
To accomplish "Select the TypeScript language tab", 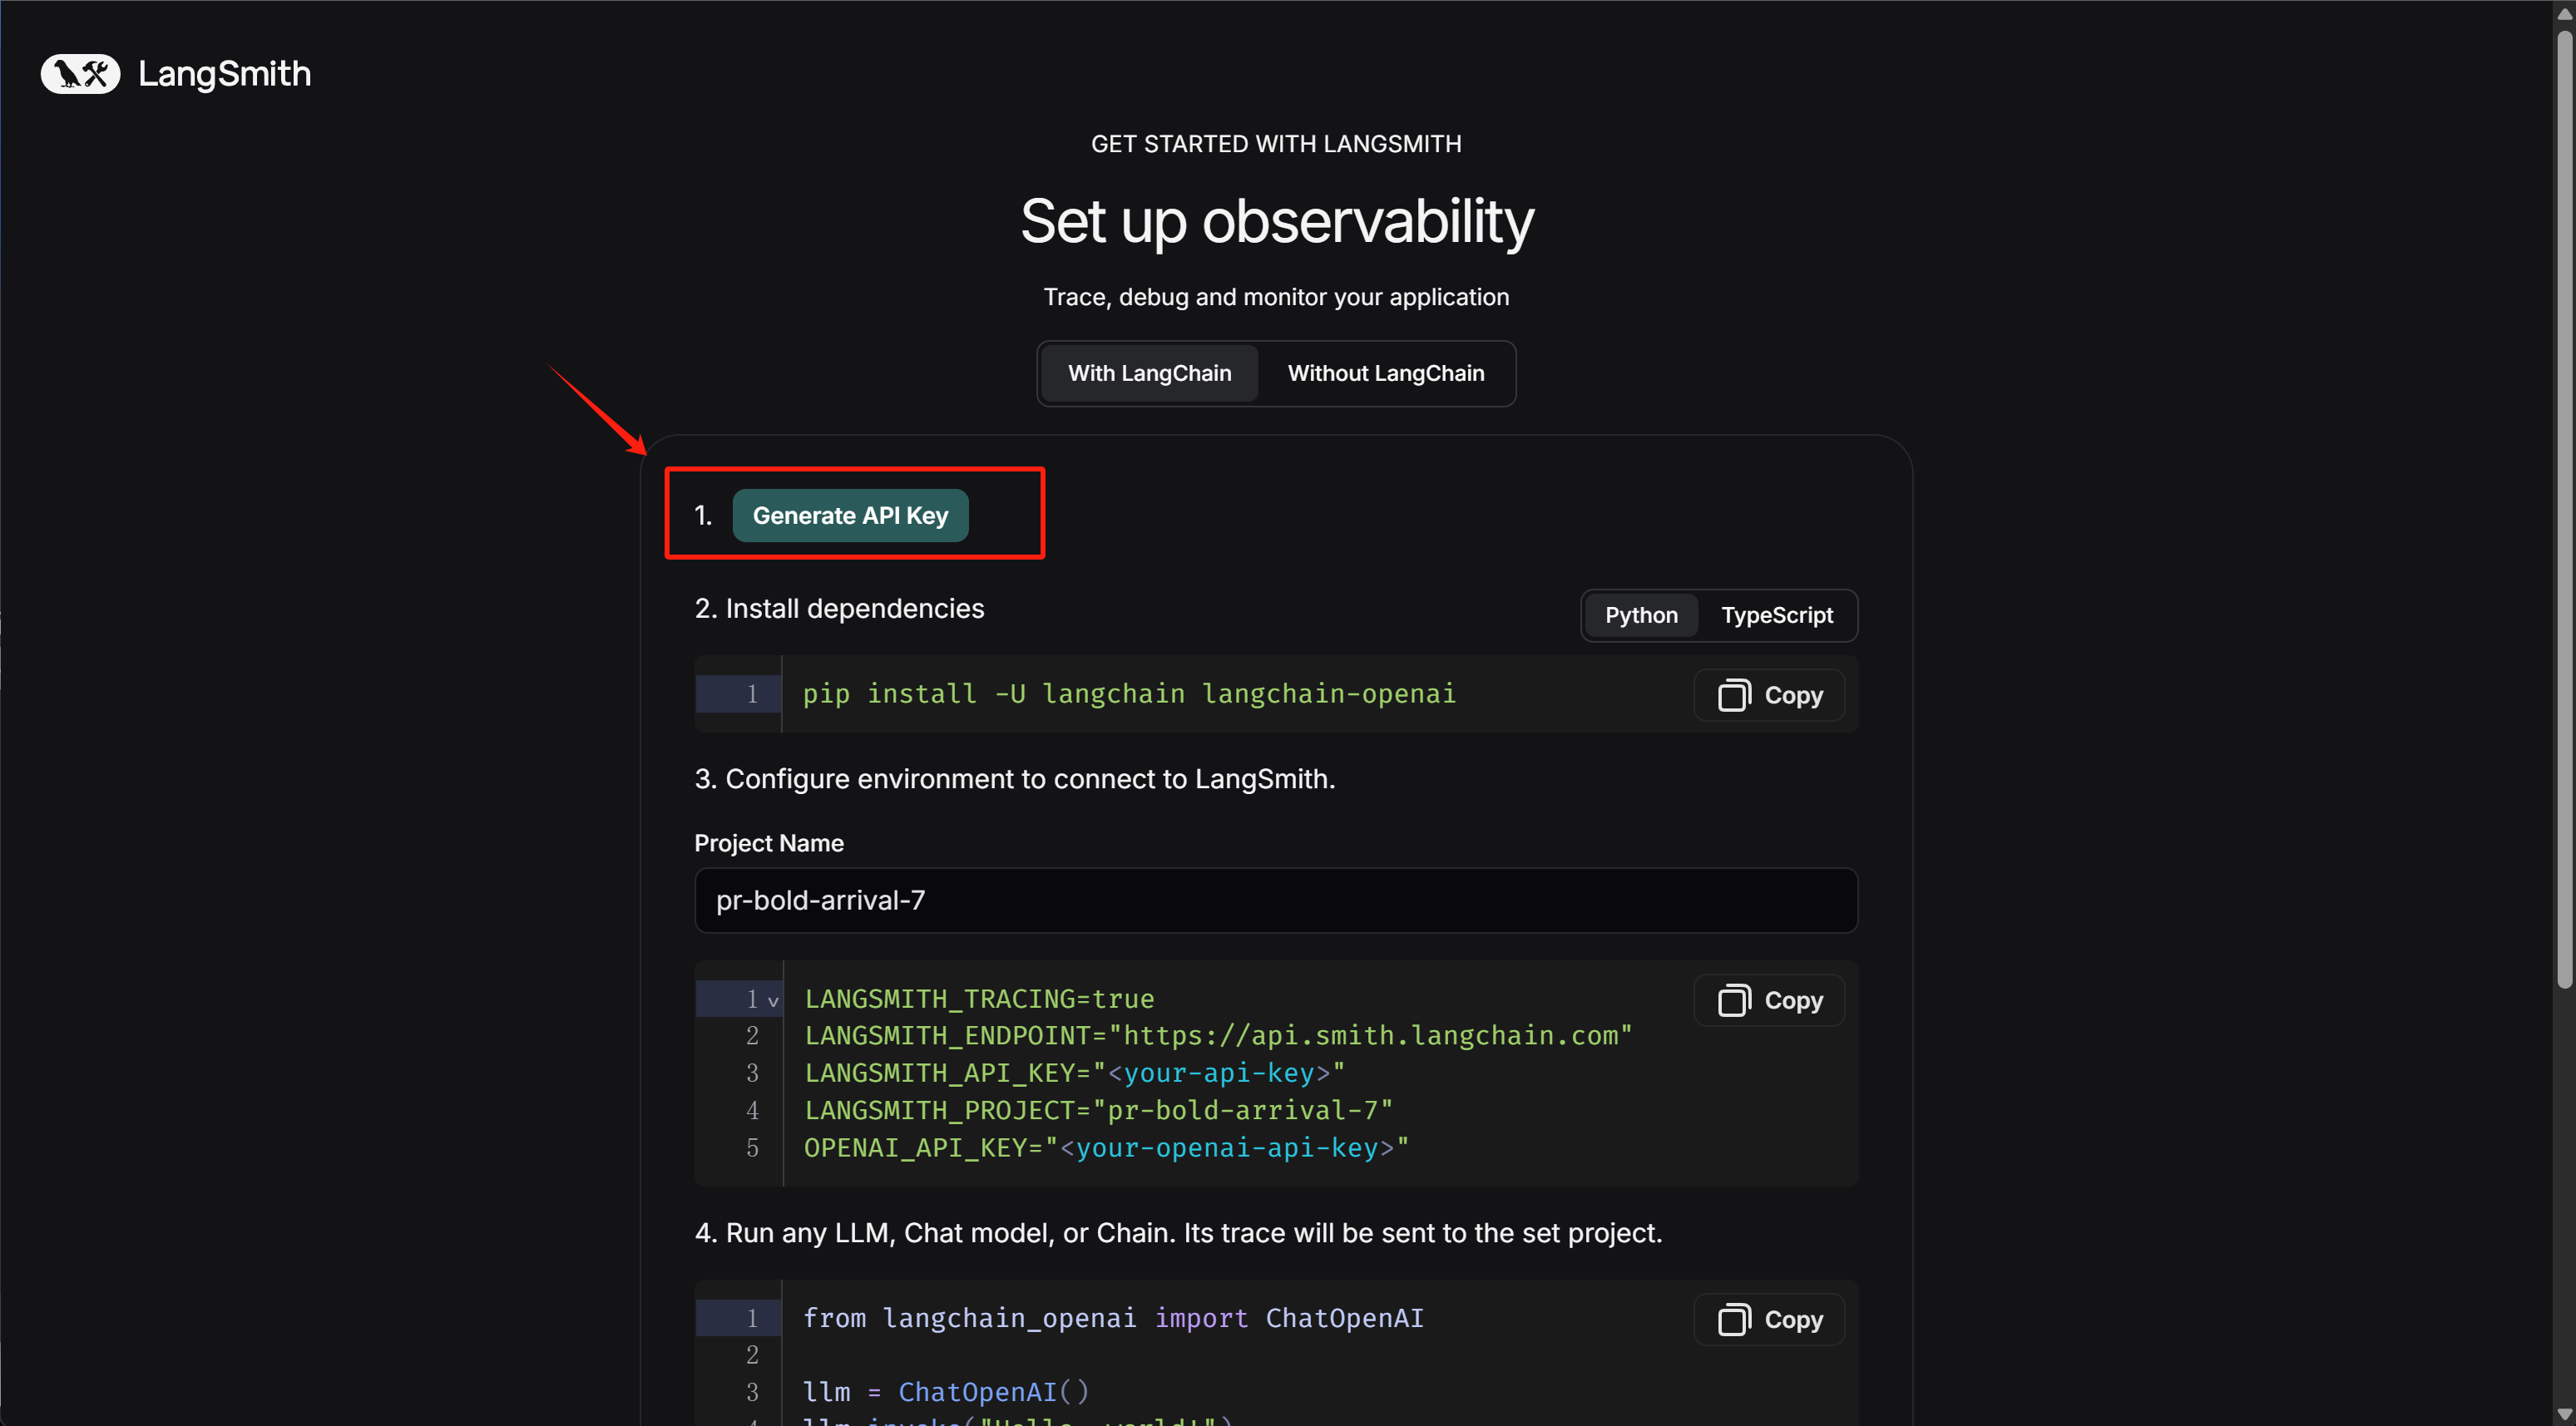I will (1777, 615).
